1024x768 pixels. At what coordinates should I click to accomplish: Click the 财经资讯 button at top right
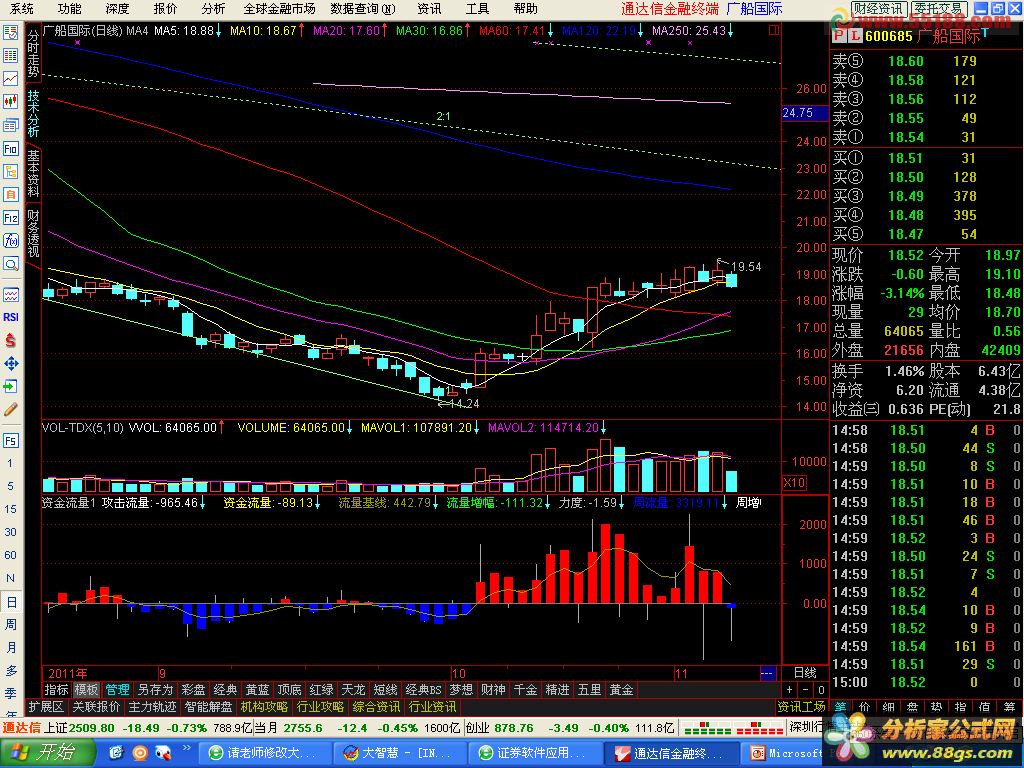(878, 8)
